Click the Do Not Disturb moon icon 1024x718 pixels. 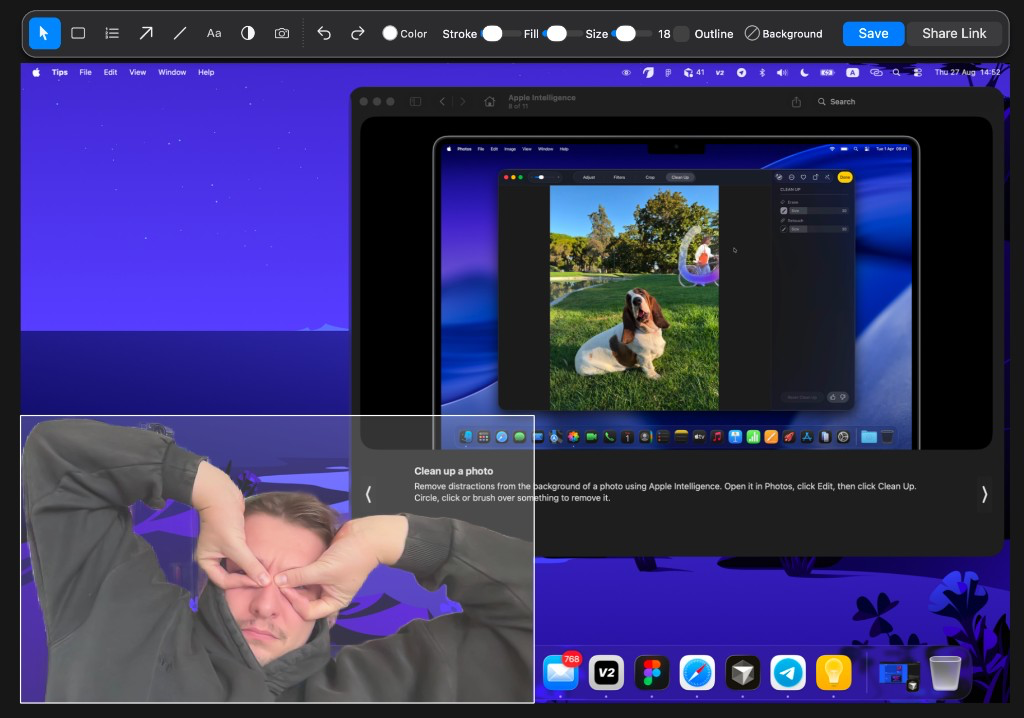click(805, 73)
